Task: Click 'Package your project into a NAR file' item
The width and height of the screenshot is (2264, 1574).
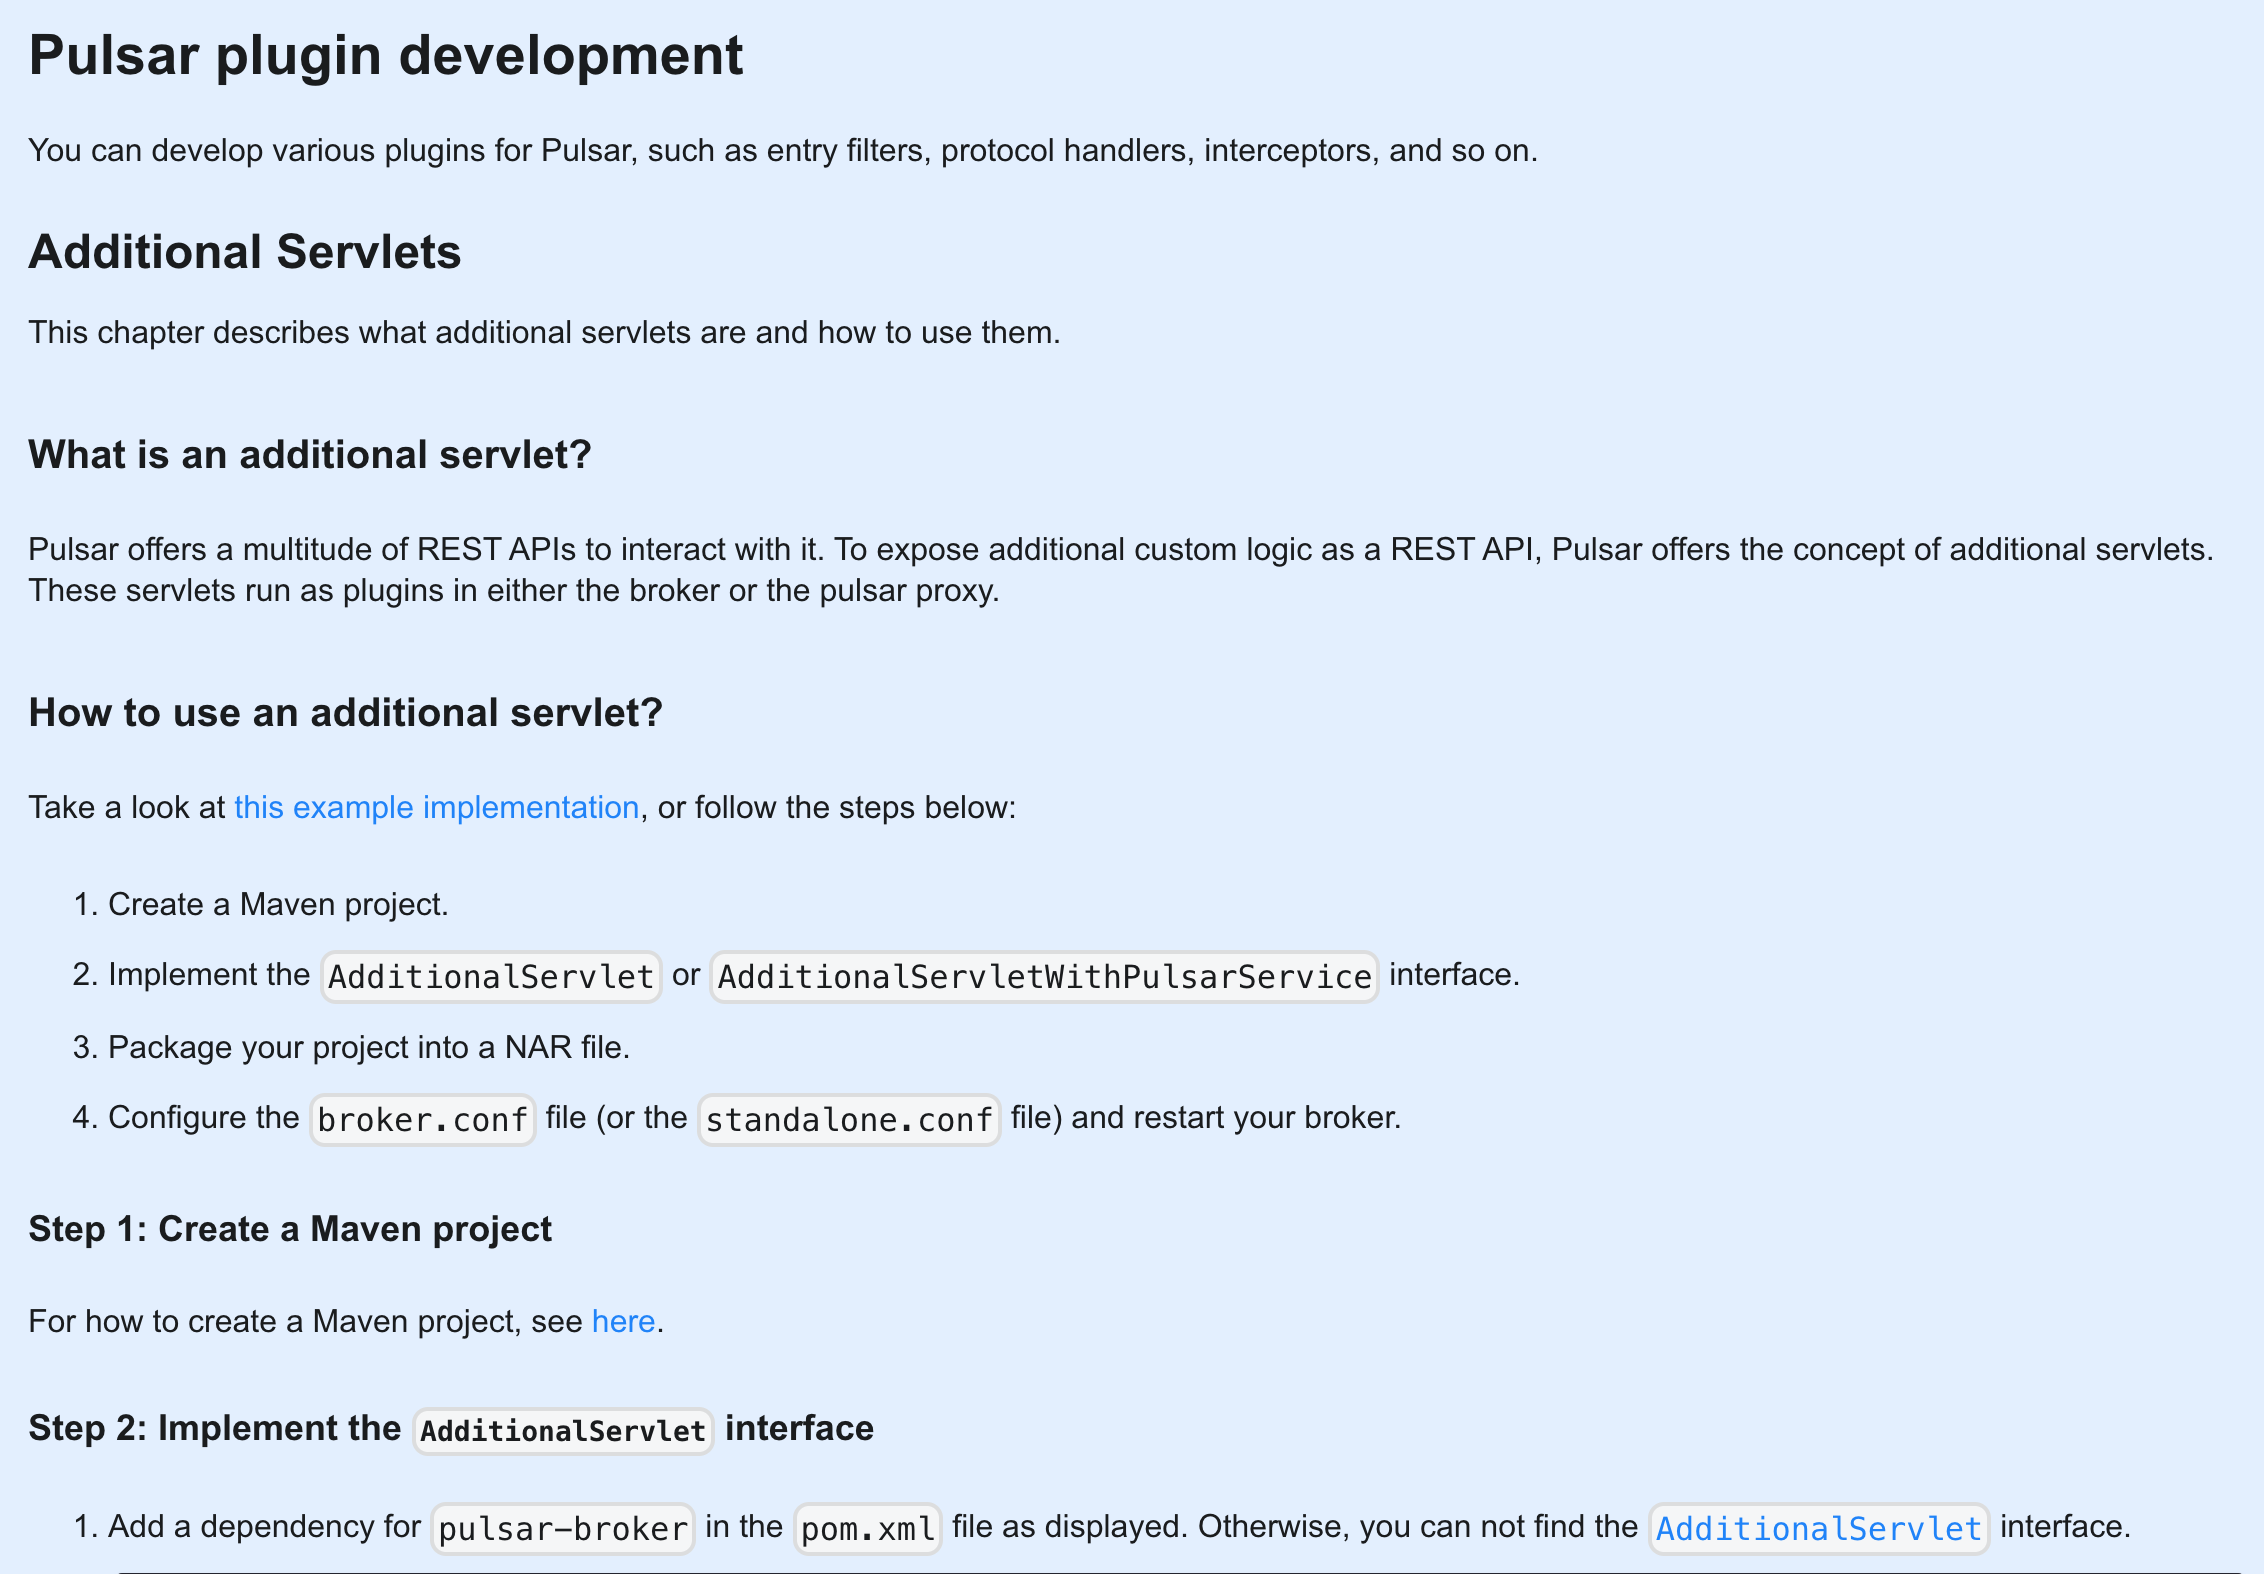Action: coord(368,1047)
